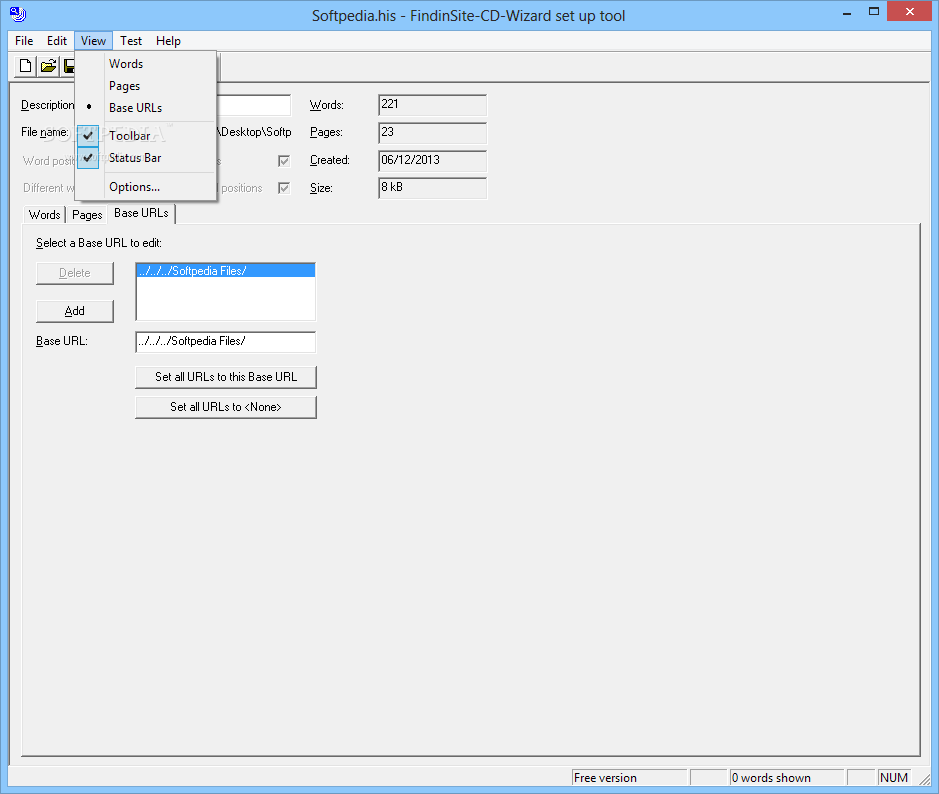Select the ../../../Softpedia Files/ list entry
Screen dimensions: 939x794
point(226,271)
